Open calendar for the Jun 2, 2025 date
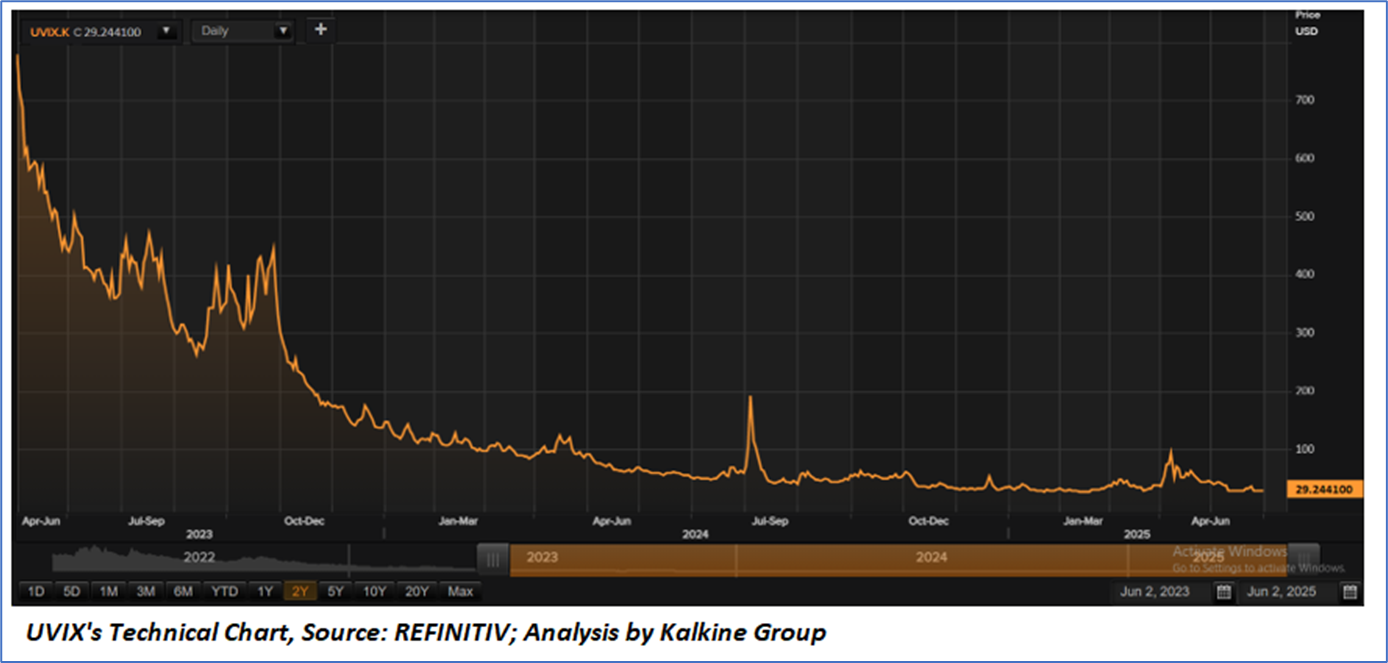The image size is (1388, 663). pos(1350,592)
